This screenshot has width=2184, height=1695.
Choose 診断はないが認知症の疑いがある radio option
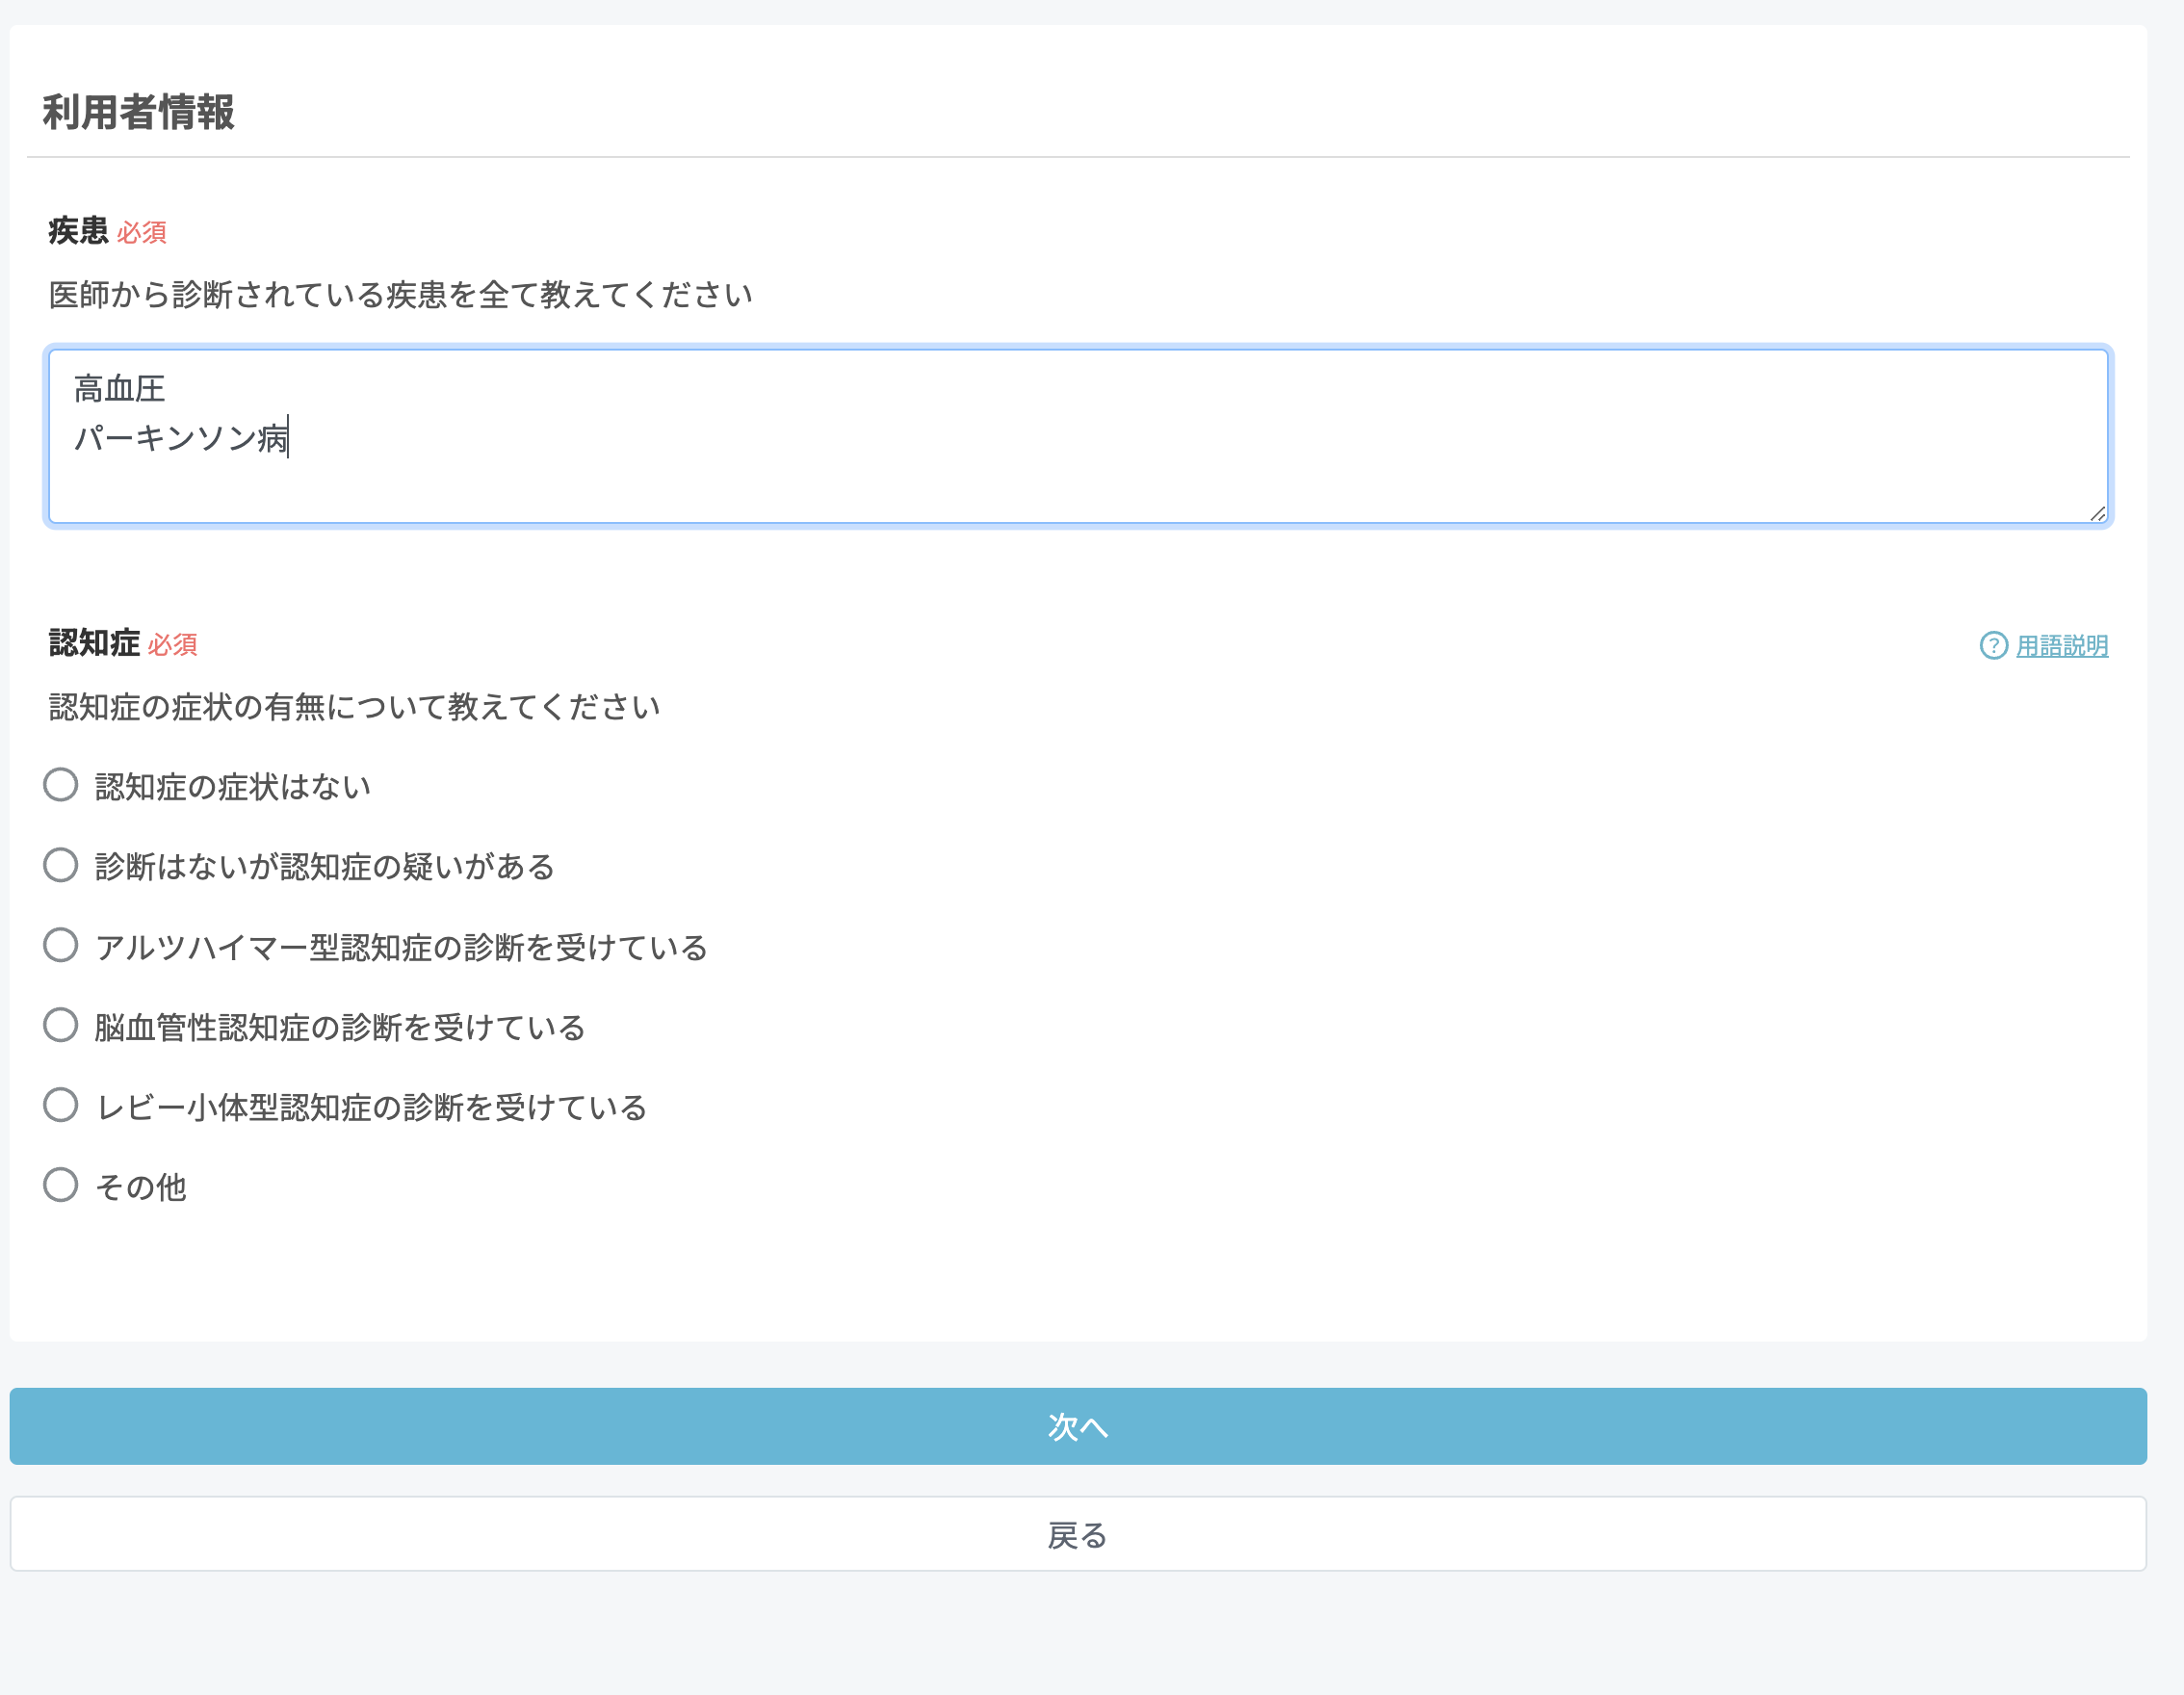(x=61, y=865)
